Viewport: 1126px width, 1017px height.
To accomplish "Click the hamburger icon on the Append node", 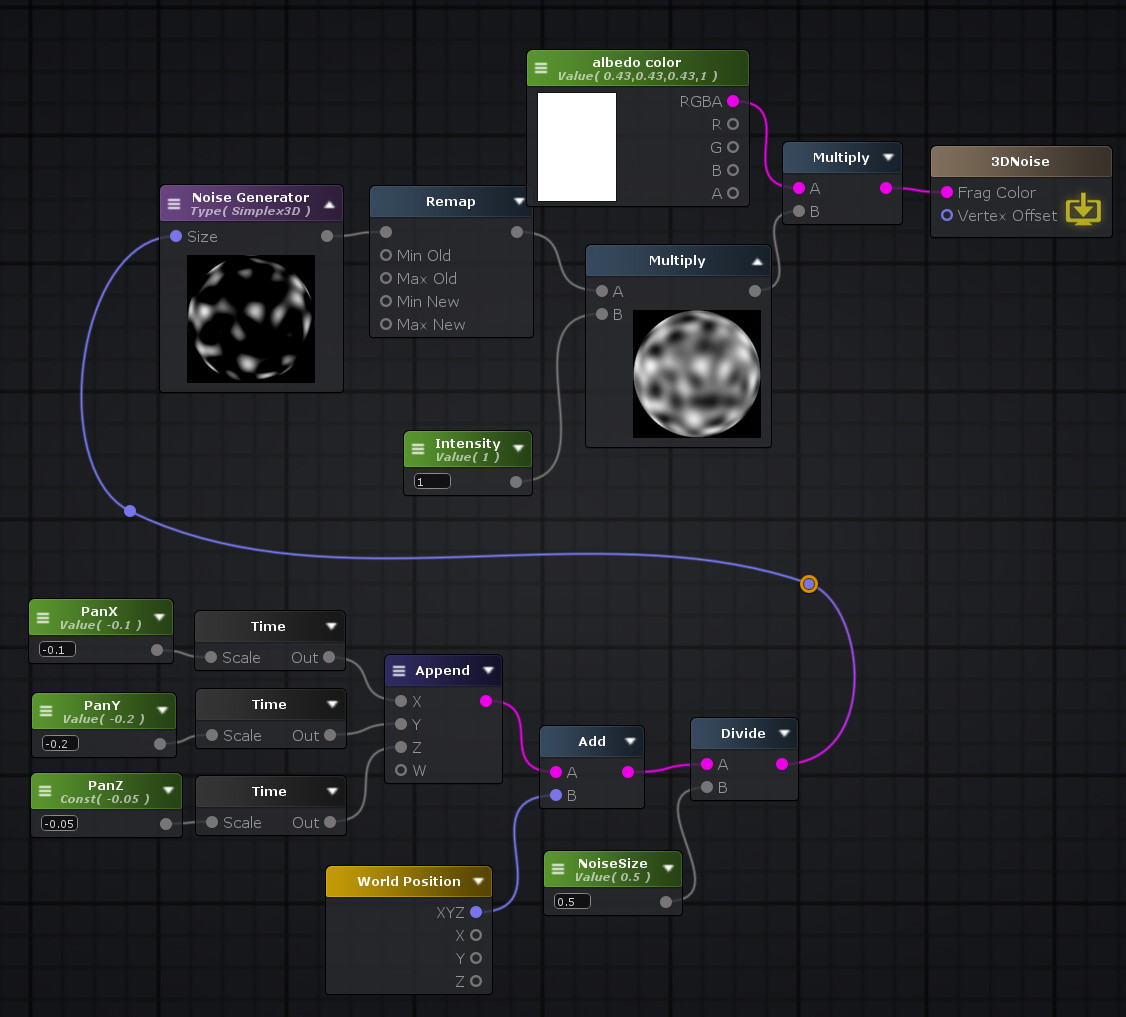I will tap(400, 670).
